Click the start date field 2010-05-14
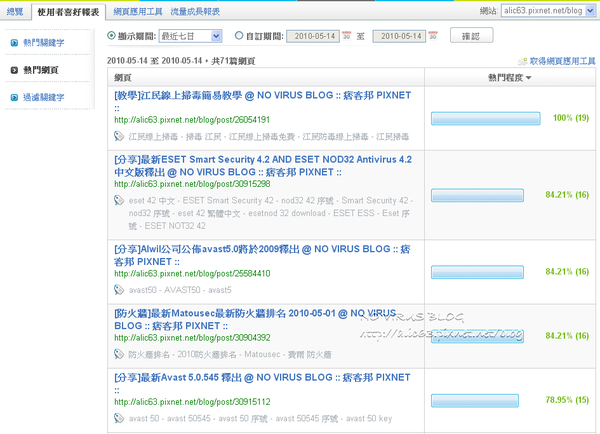 point(313,36)
